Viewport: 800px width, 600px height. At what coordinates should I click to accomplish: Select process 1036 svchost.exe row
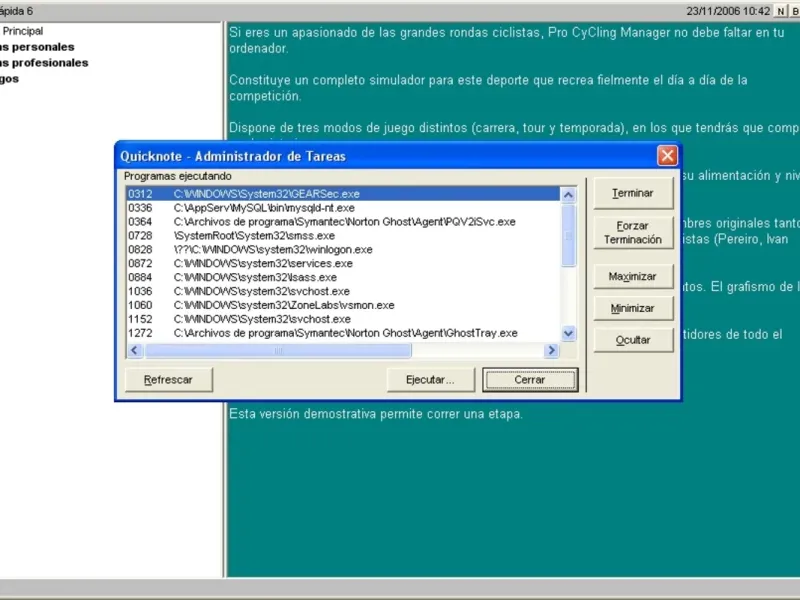pos(343,291)
